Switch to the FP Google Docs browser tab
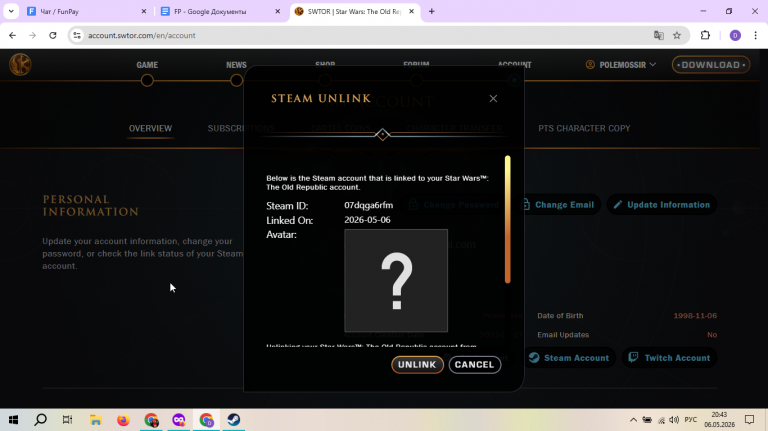This screenshot has height=431, width=768. pos(215,11)
